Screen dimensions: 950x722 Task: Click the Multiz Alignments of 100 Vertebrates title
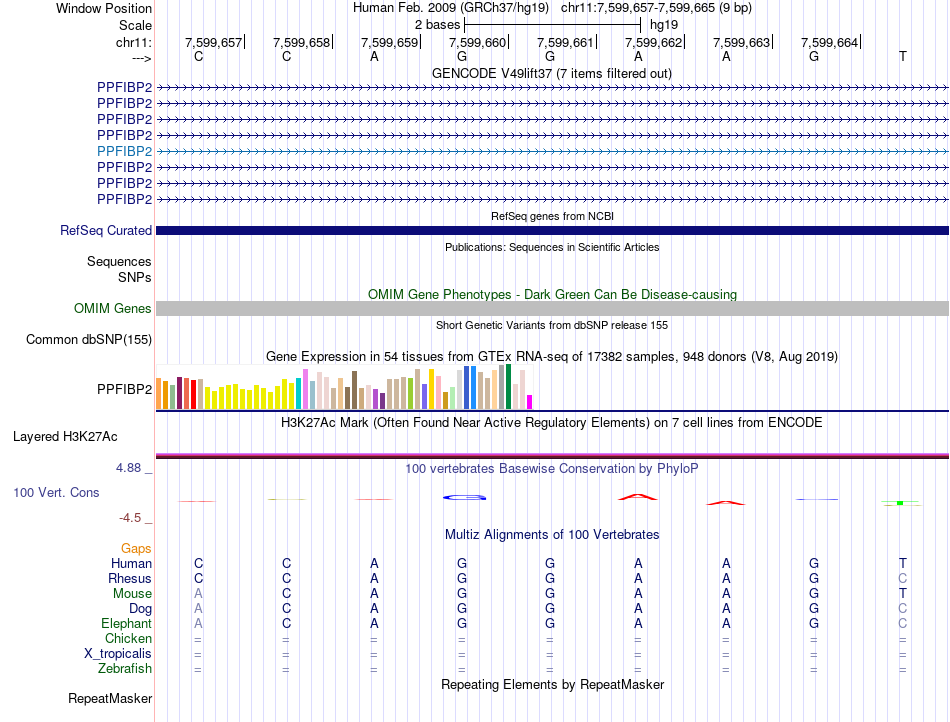point(552,534)
